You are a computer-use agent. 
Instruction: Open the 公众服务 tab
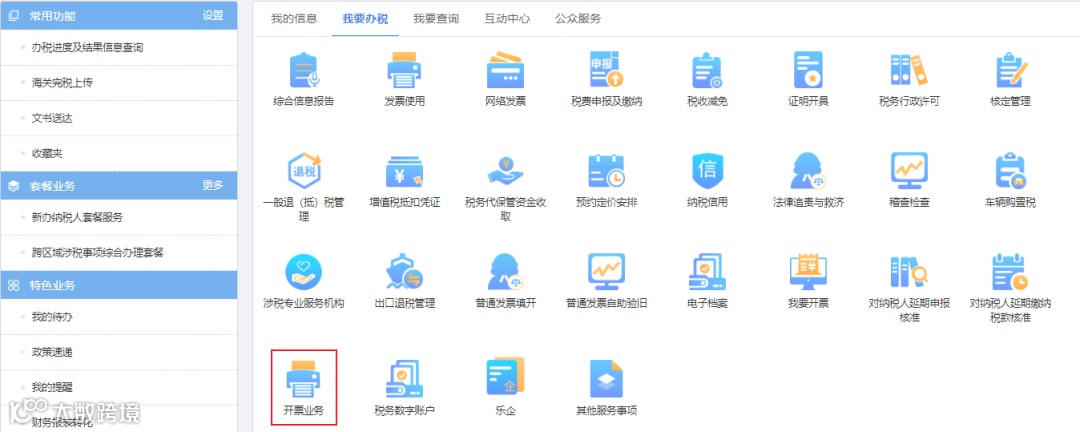pos(578,19)
